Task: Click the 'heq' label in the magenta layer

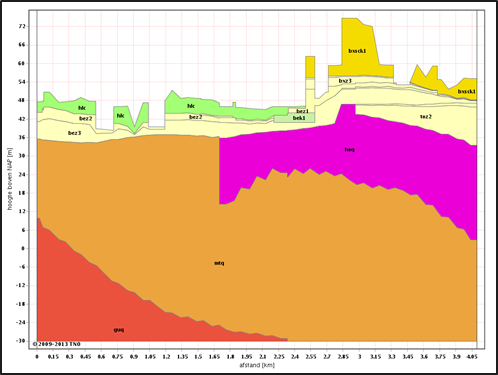Action: tap(349, 149)
